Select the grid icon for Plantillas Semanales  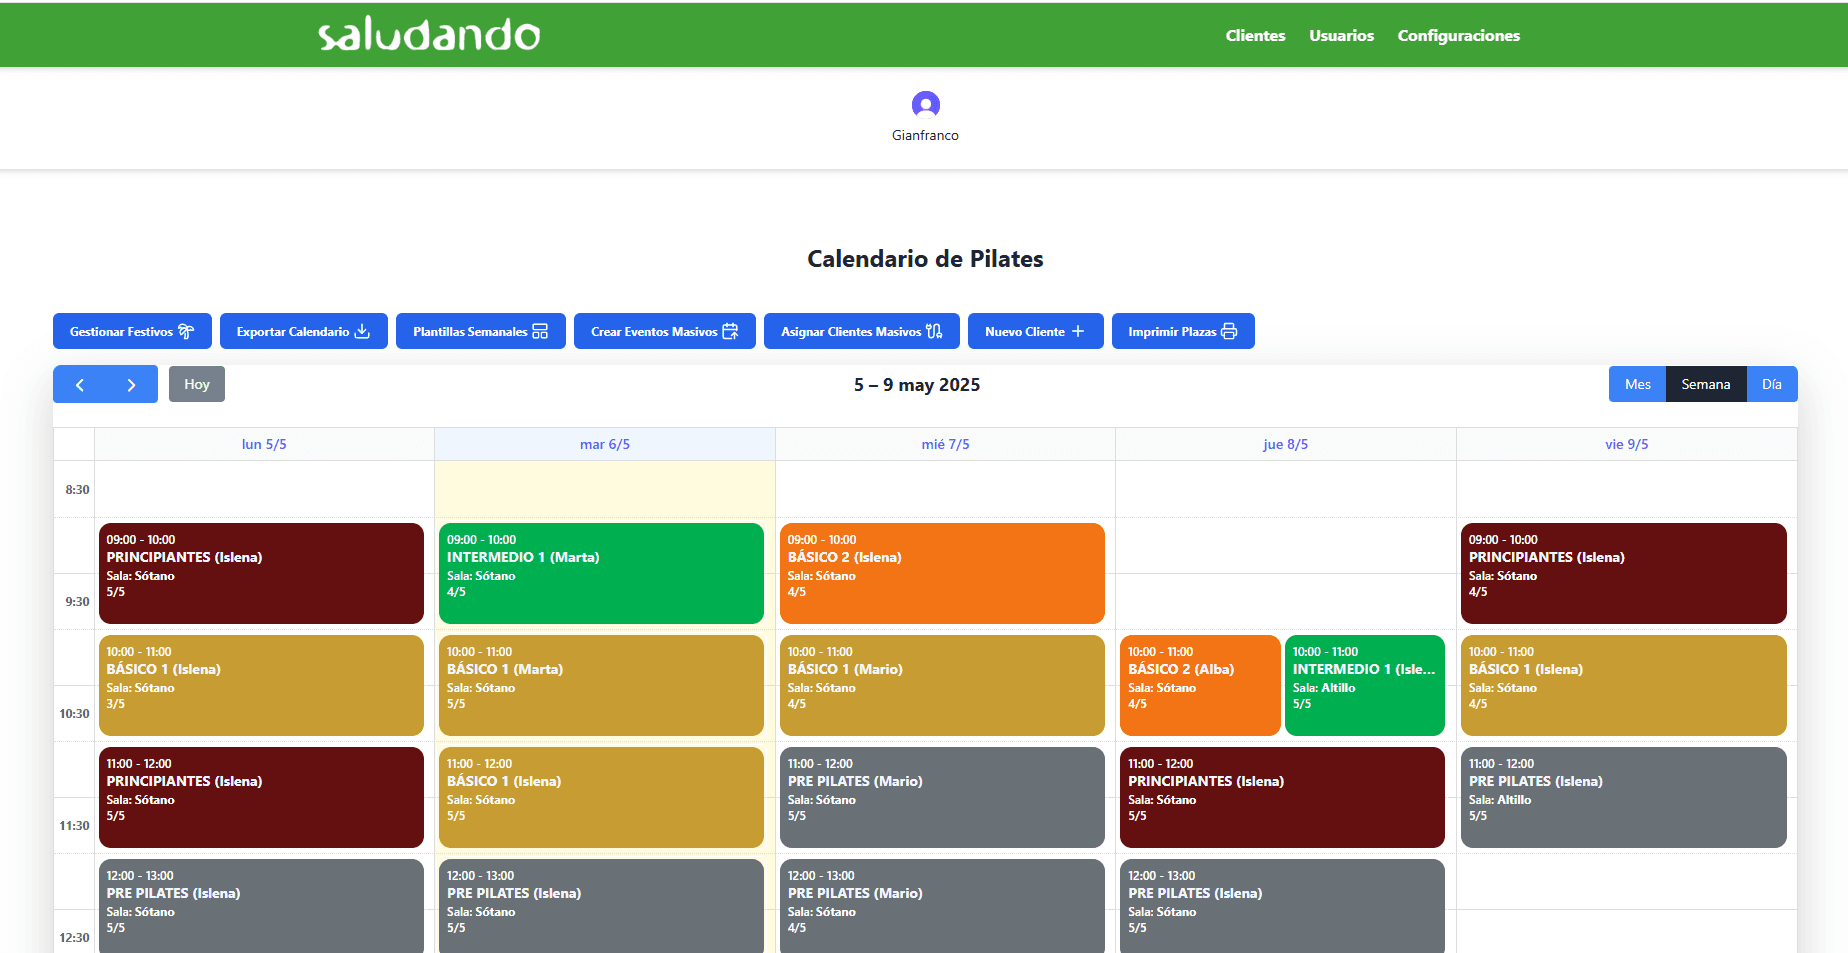(541, 331)
